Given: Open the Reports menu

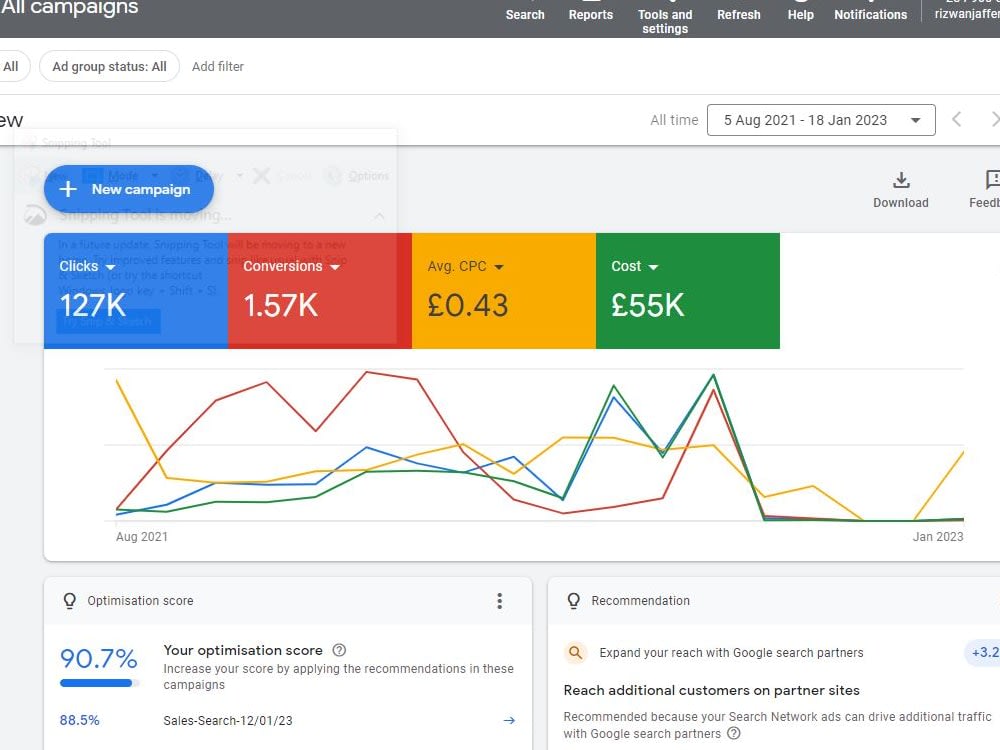Looking at the screenshot, I should point(591,14).
